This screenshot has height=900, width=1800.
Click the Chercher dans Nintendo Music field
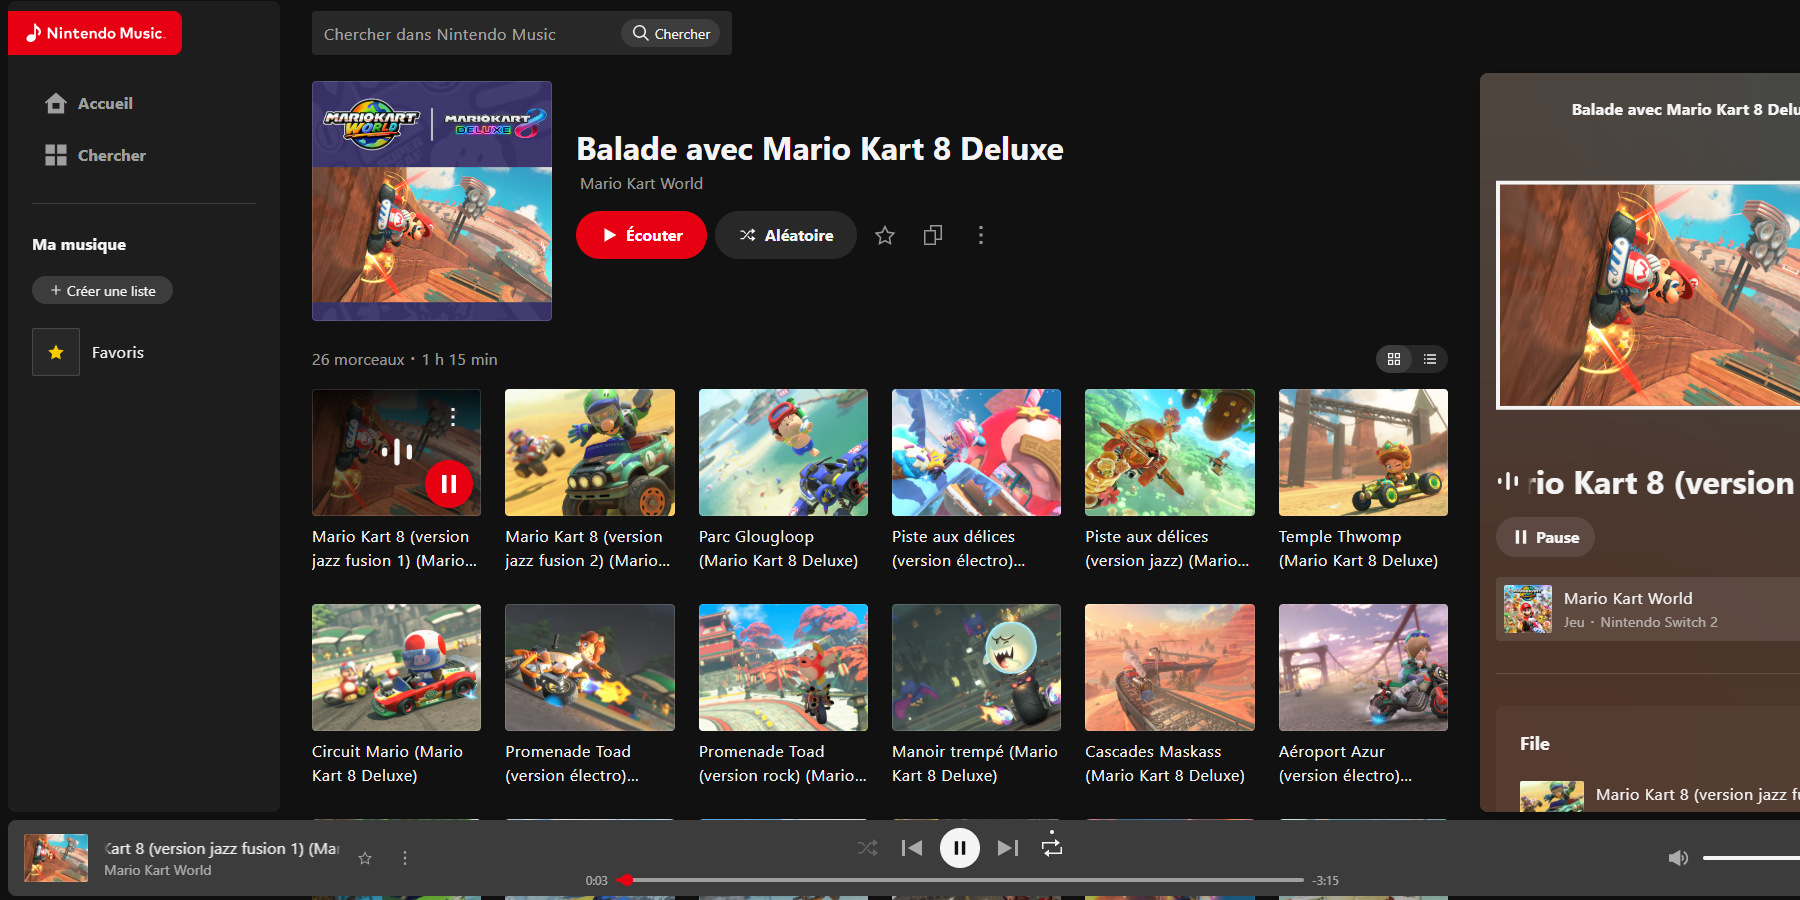coord(465,34)
